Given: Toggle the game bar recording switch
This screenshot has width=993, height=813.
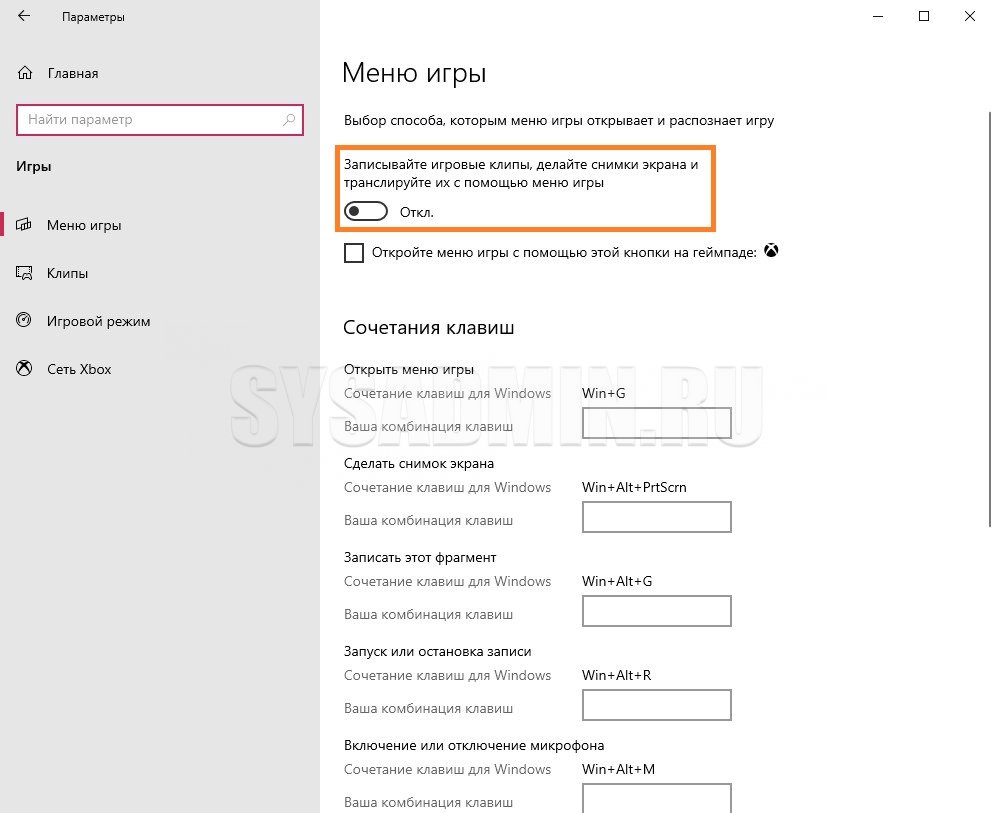Looking at the screenshot, I should [x=366, y=211].
